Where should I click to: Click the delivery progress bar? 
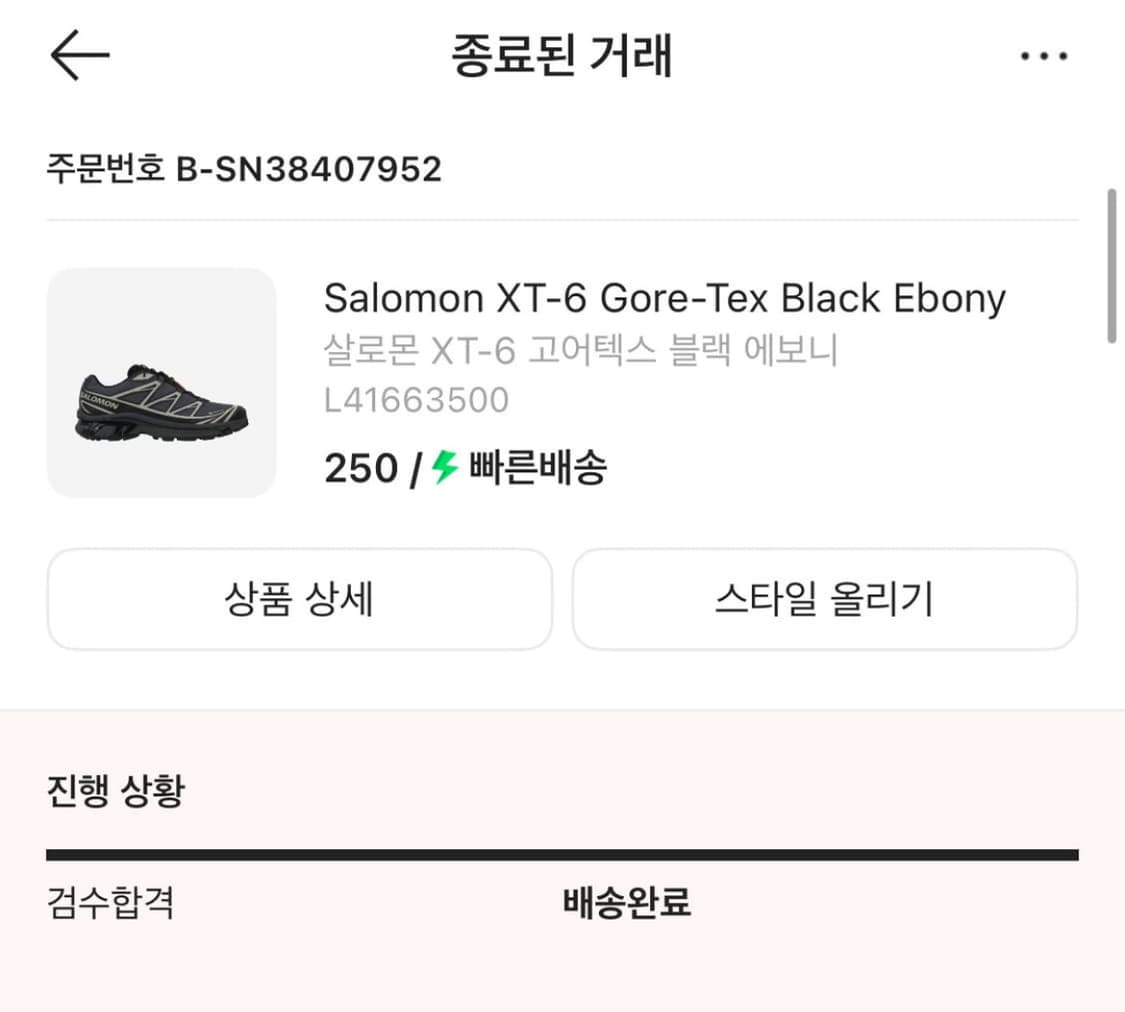point(562,853)
